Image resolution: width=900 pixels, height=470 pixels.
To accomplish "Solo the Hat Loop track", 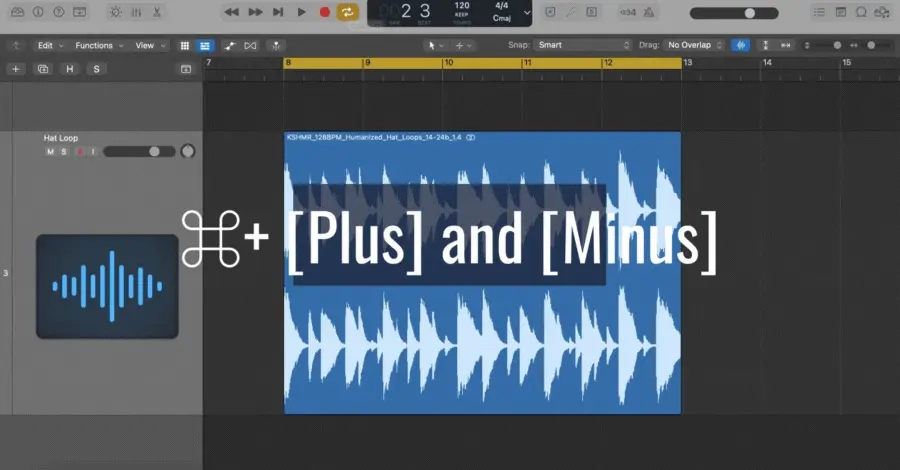I will pos(64,152).
